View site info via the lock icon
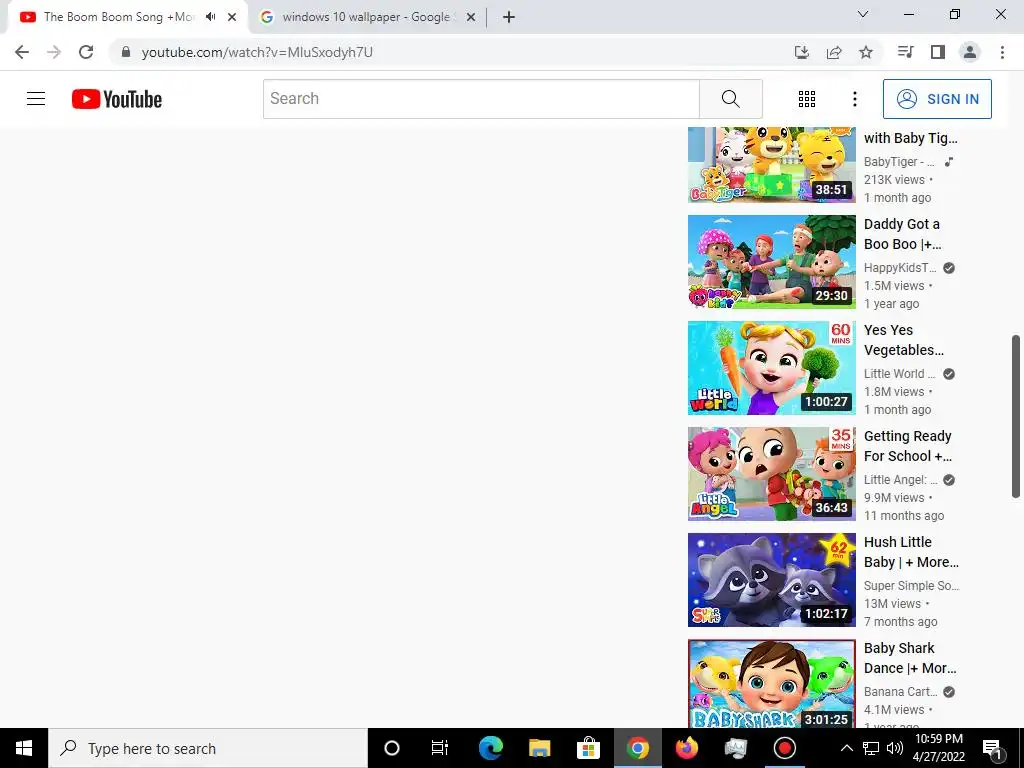 (x=126, y=52)
